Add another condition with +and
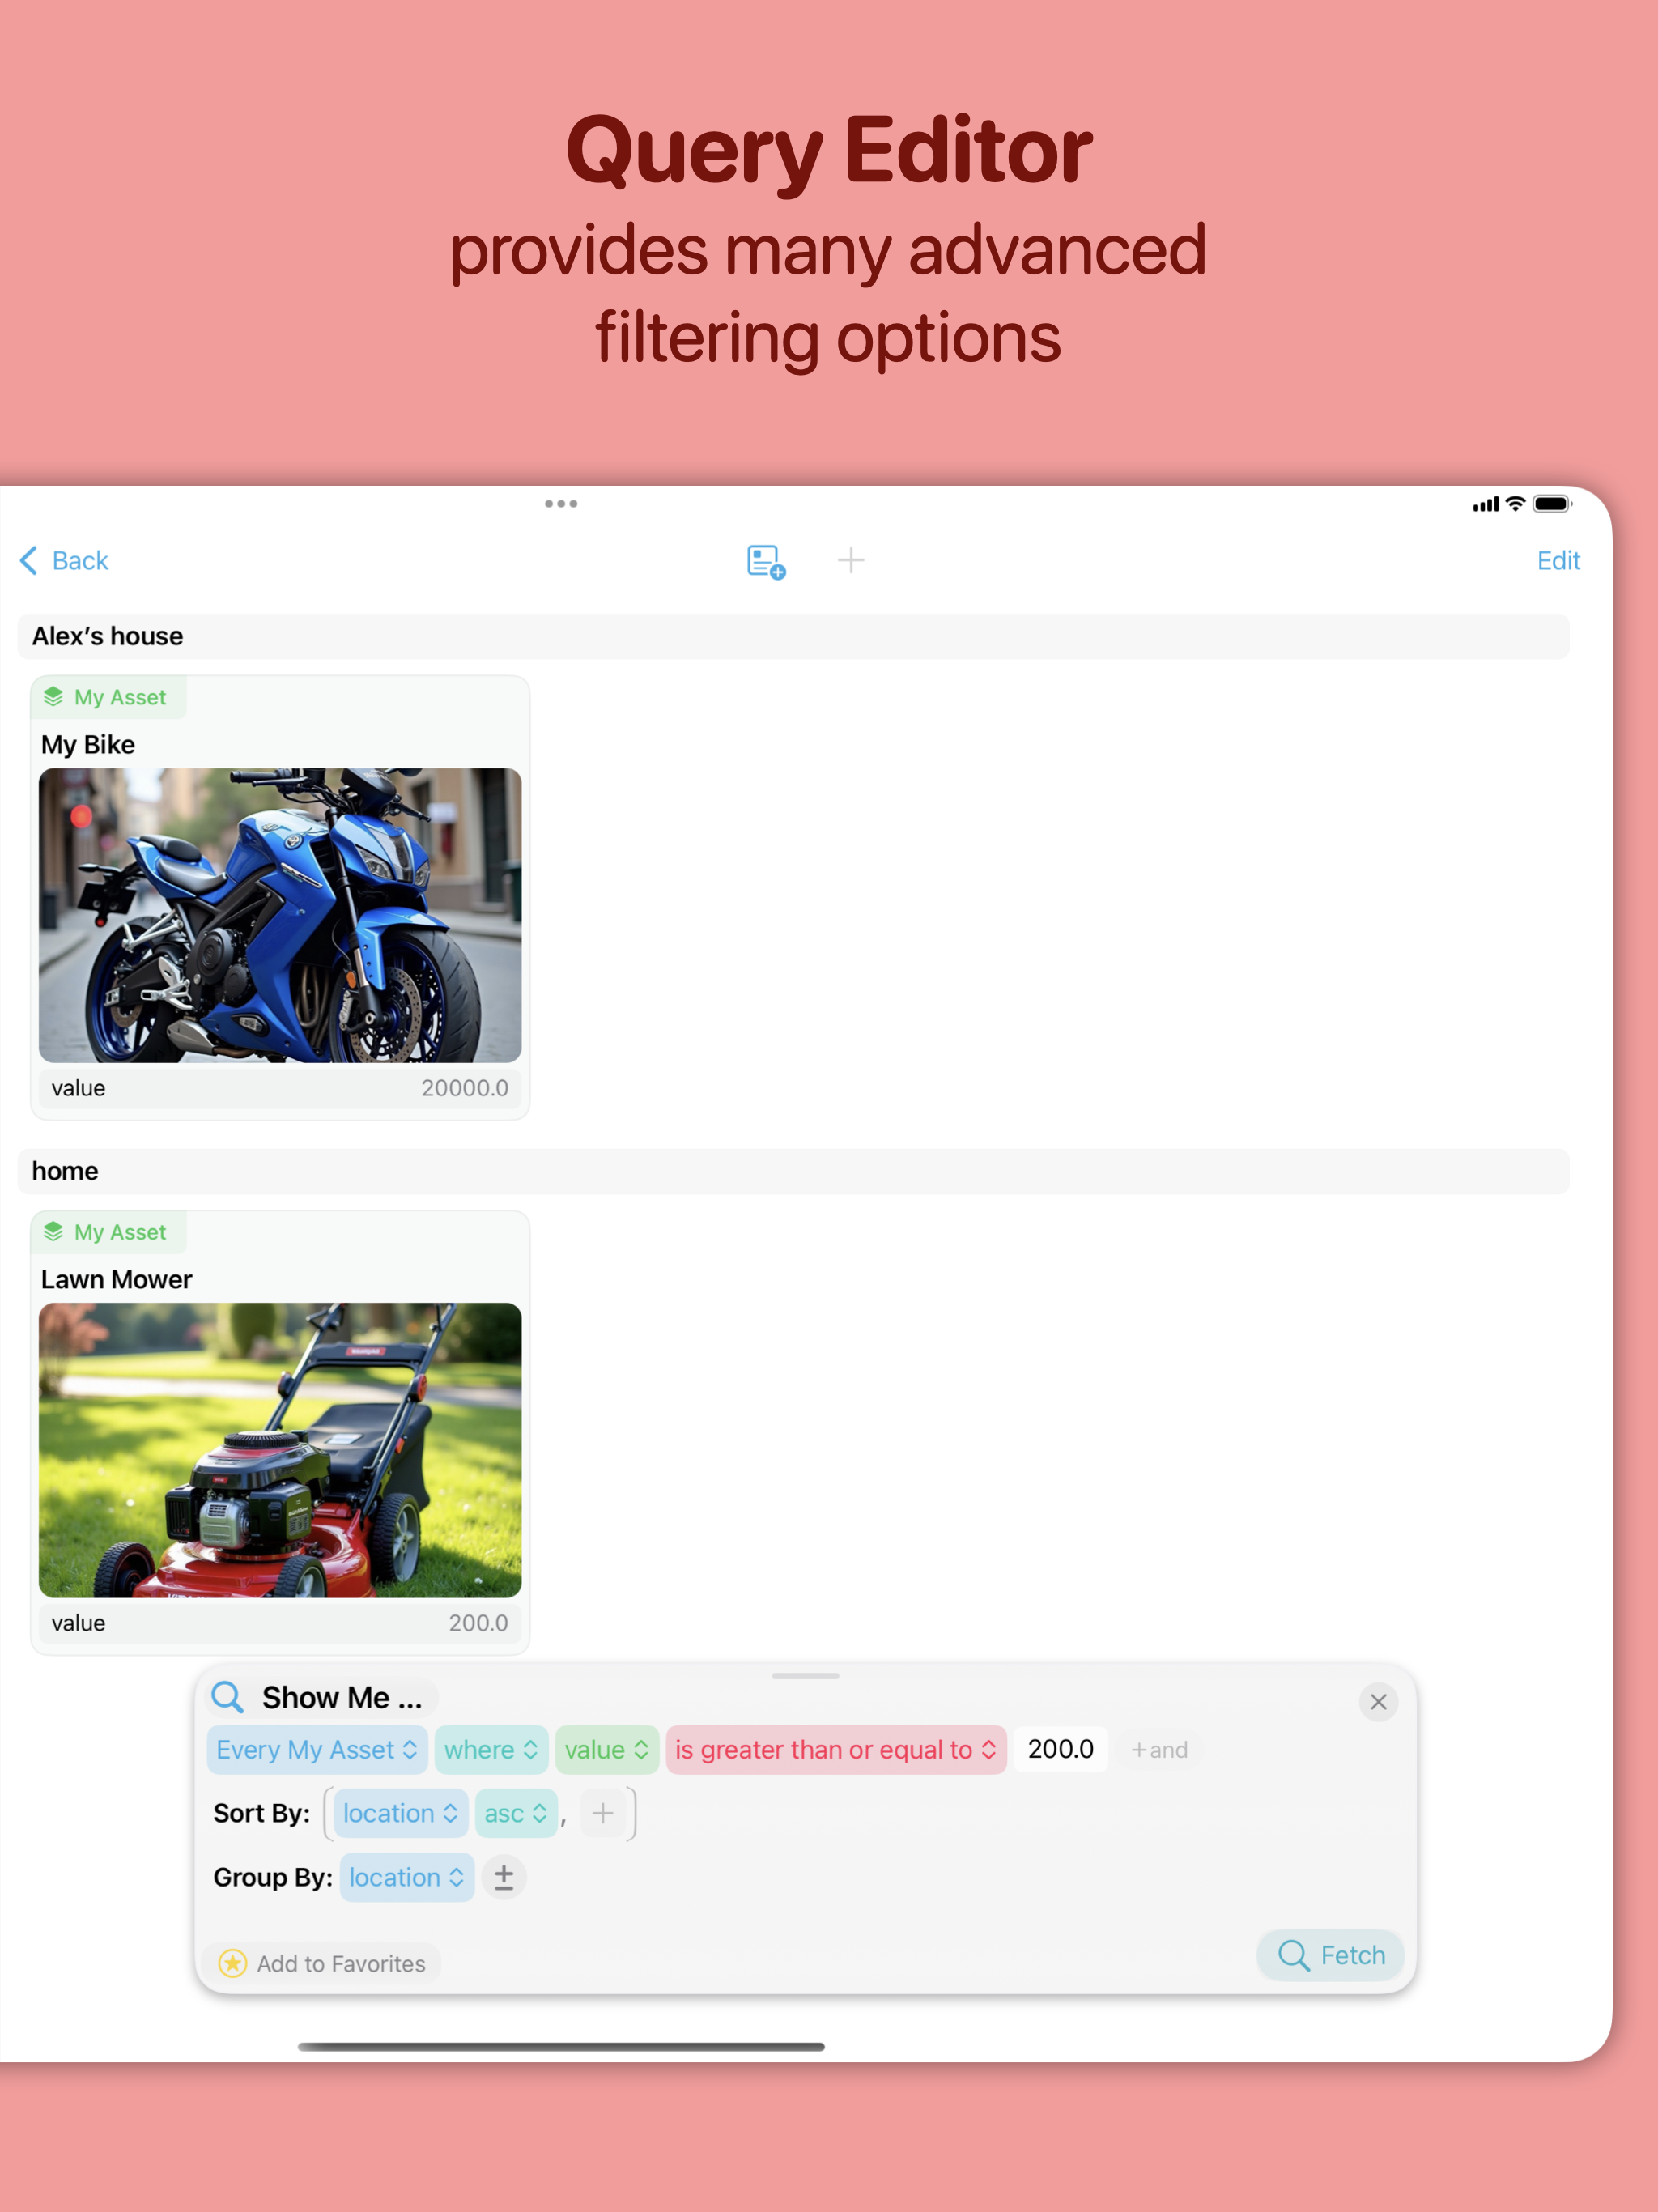The image size is (1658, 2212). pyautogui.click(x=1159, y=1750)
